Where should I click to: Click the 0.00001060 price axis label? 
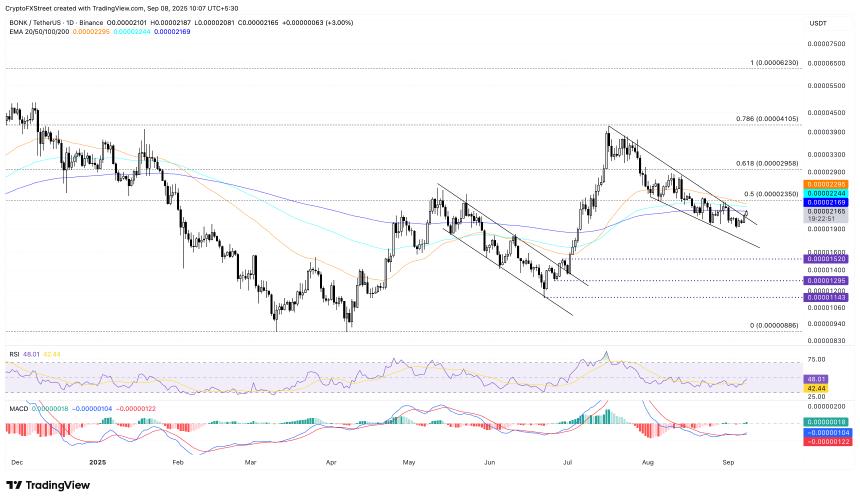pyautogui.click(x=826, y=307)
